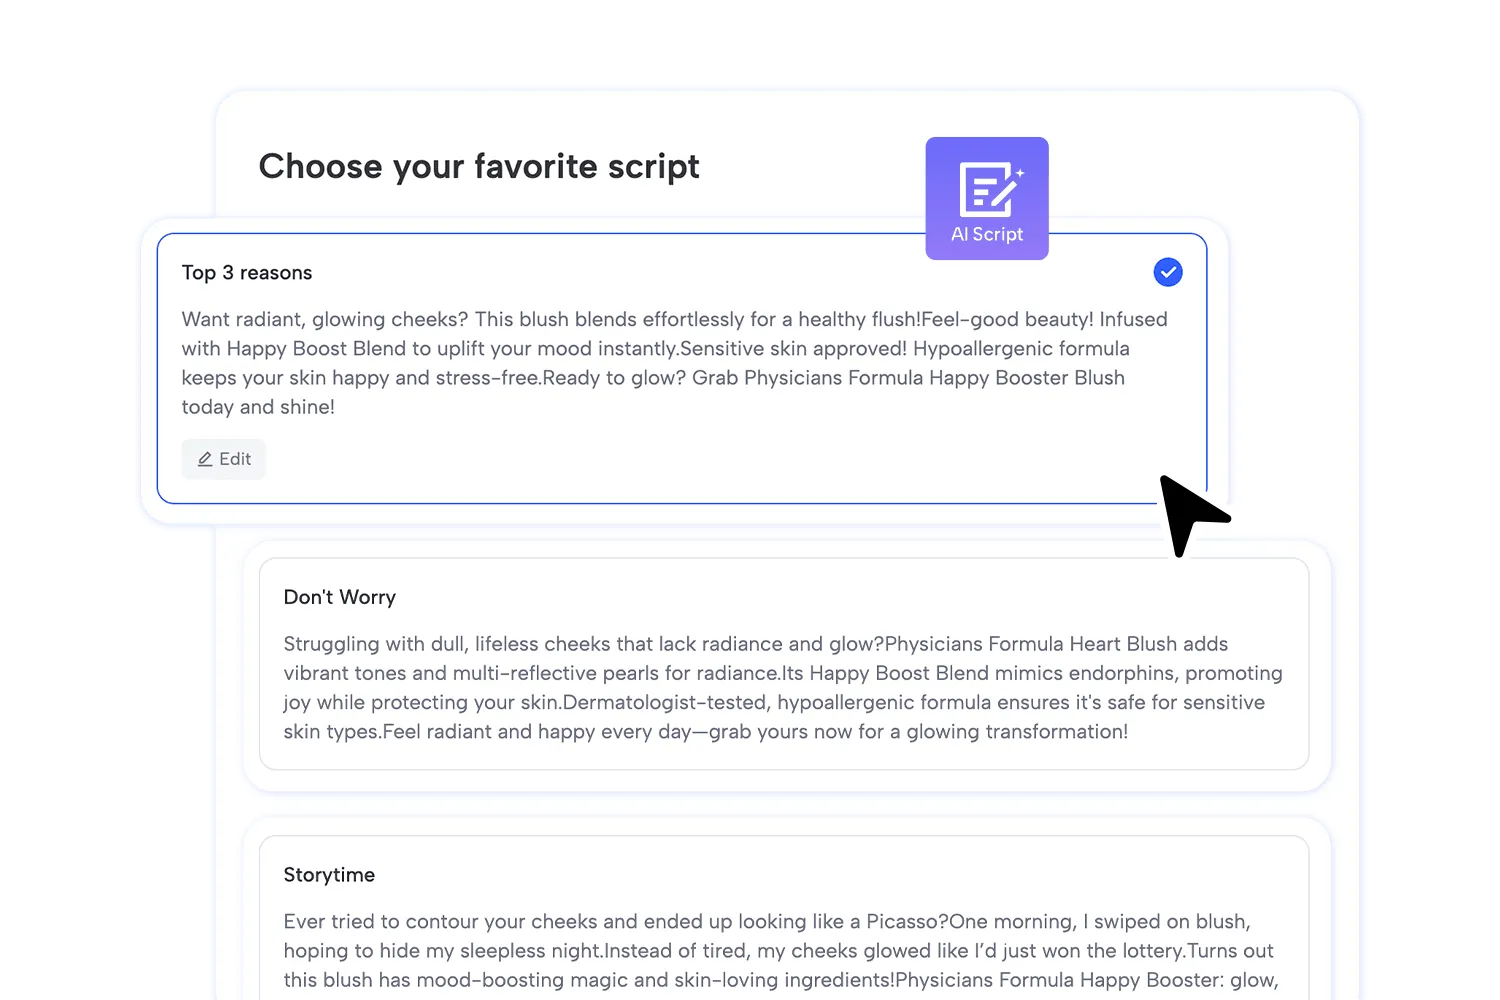Click the pencil icon beside Edit
The image size is (1500, 1000).
[205, 459]
